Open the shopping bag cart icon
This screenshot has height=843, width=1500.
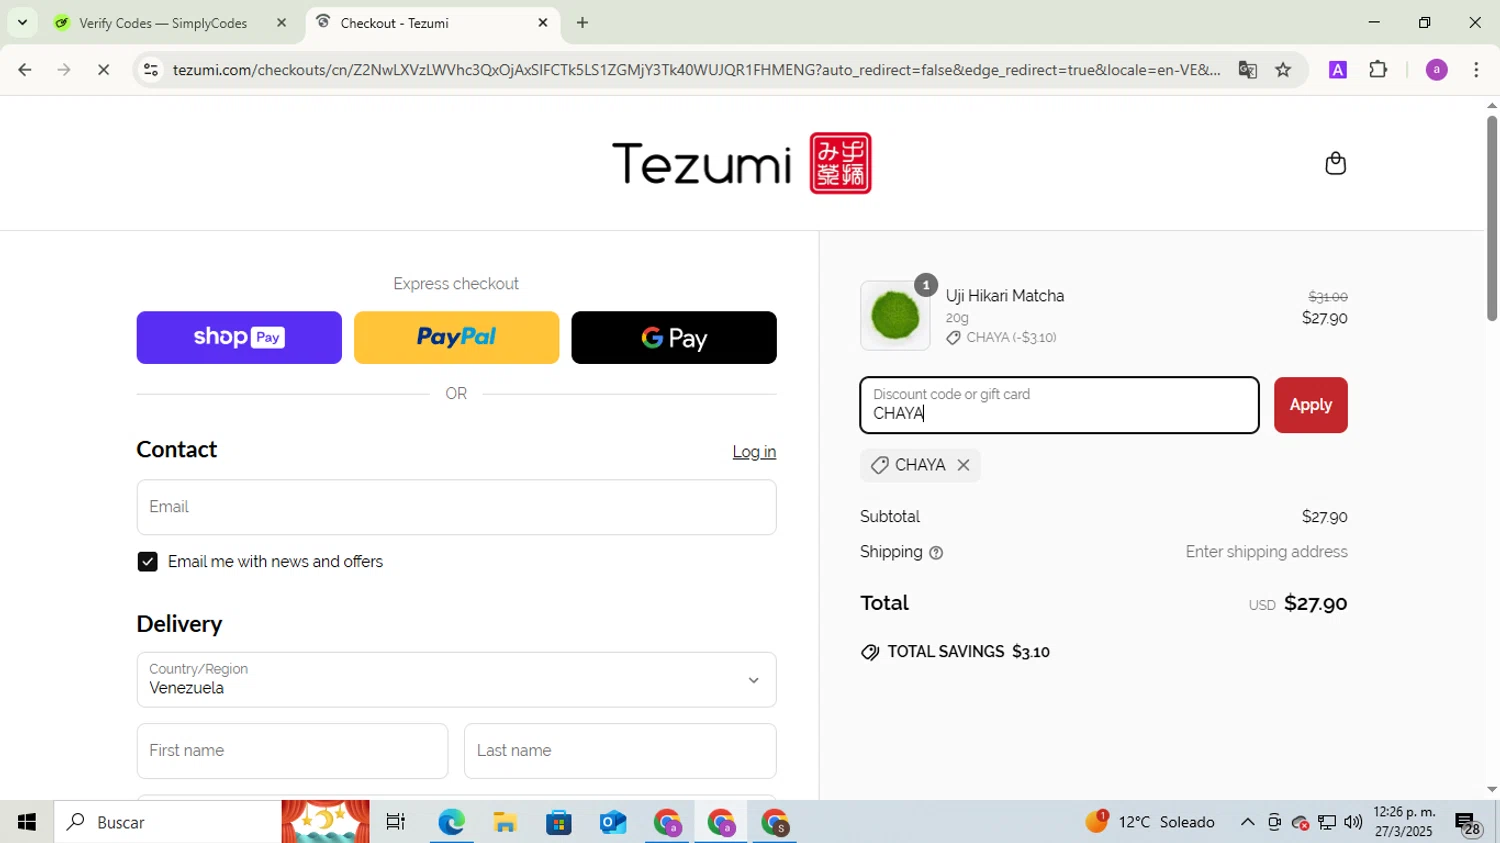pyautogui.click(x=1335, y=163)
